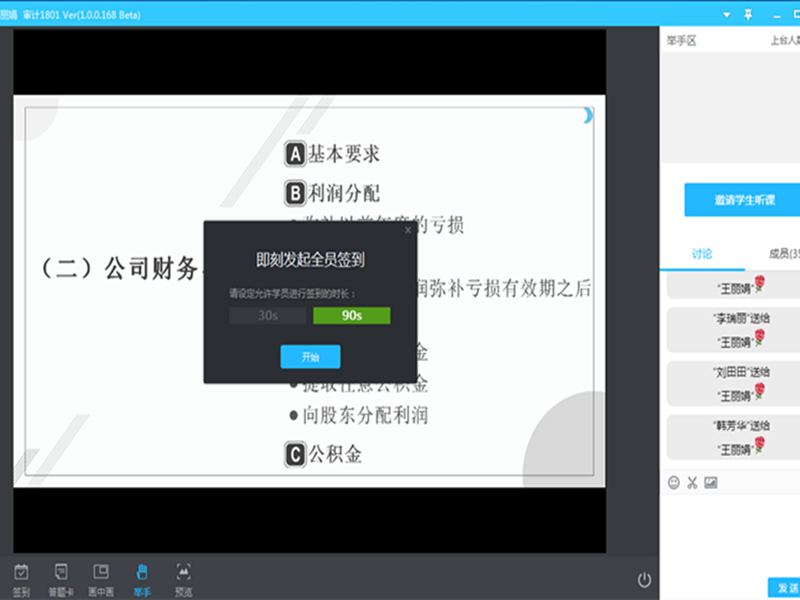Click the scissors screenshot icon
800x600 pixels.
[692, 483]
